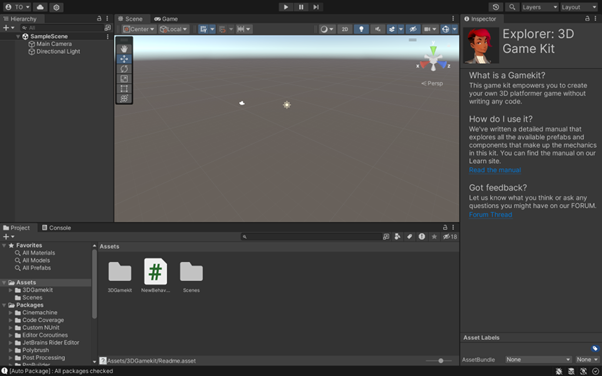Open the draw mode shading dropdown
Viewport: 602px width, 376px height.
tap(327, 29)
